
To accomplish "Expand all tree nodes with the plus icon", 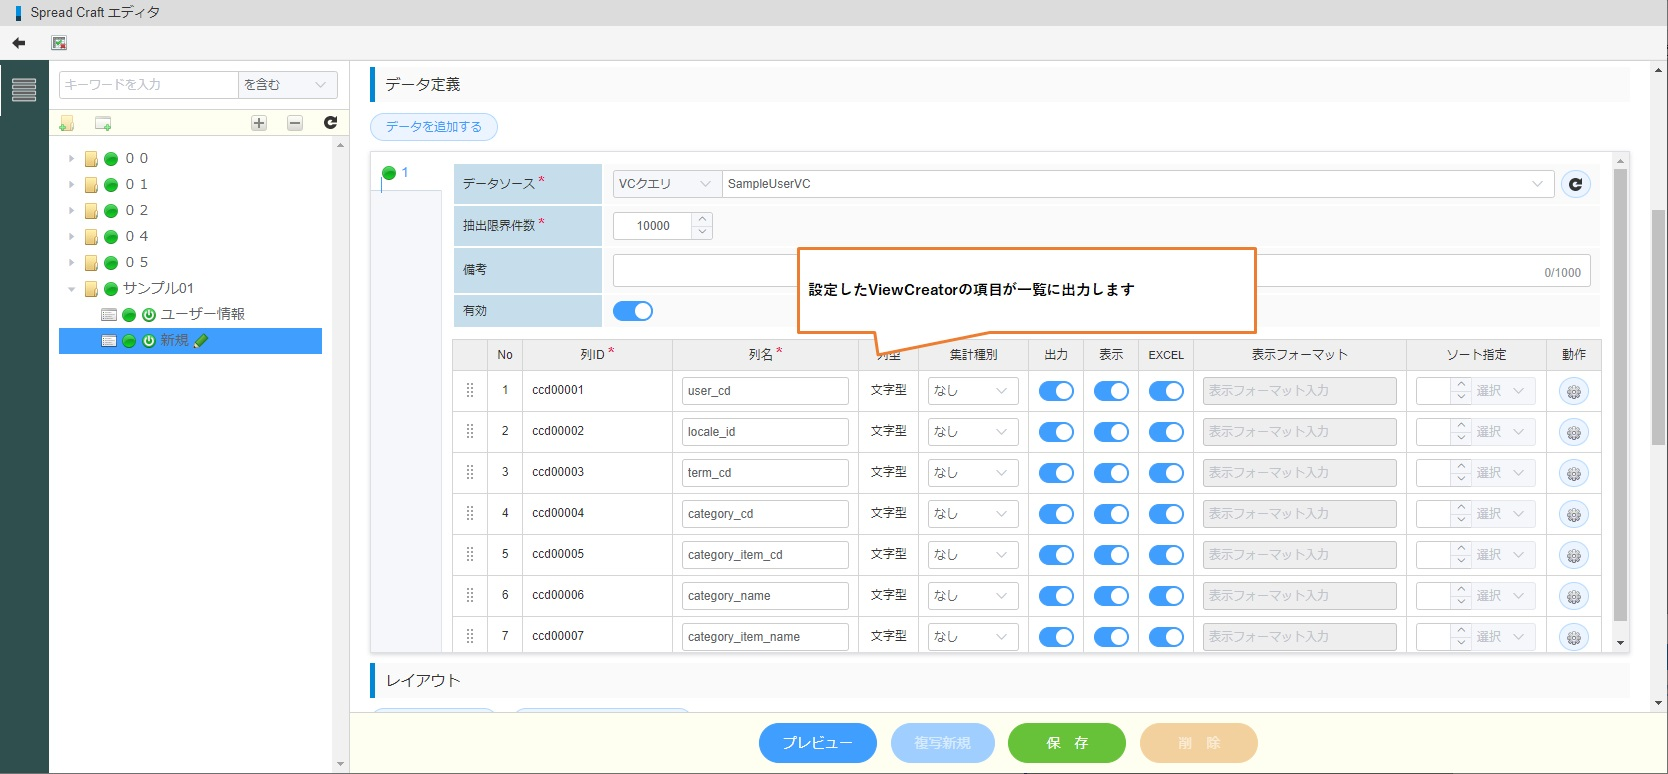I will point(259,123).
